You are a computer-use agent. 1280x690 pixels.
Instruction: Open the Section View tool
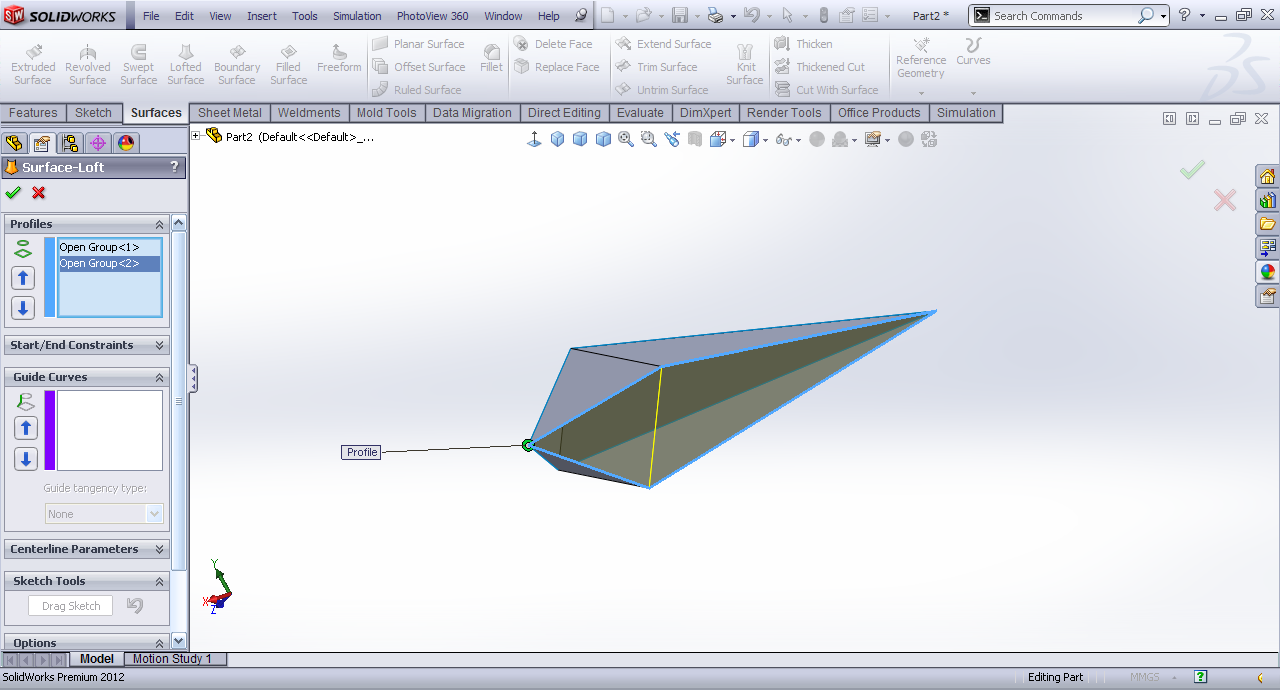(695, 140)
